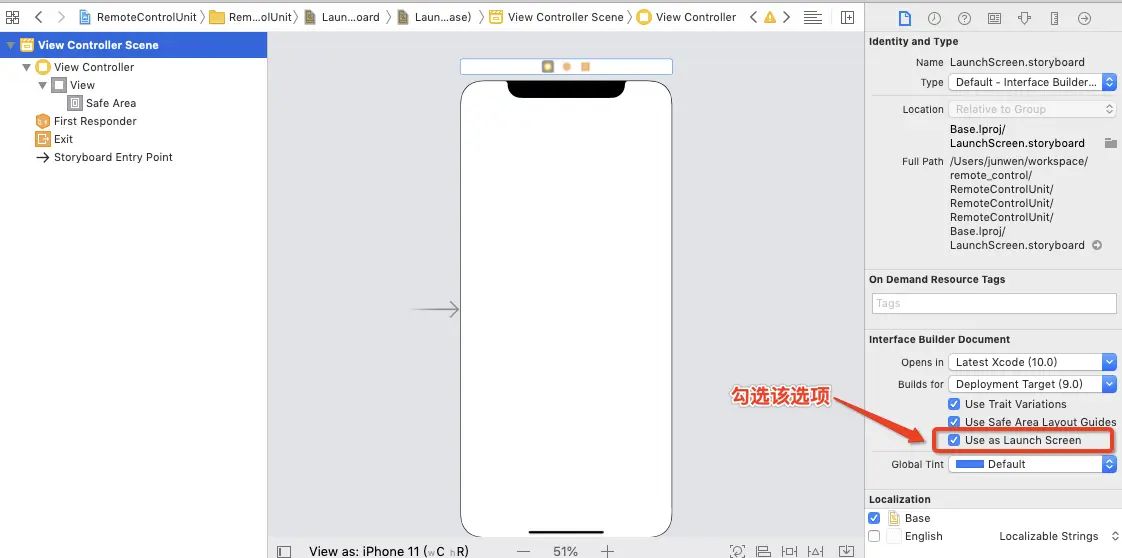Open the File inspector tab
This screenshot has height=558, width=1122.
[x=904, y=19]
